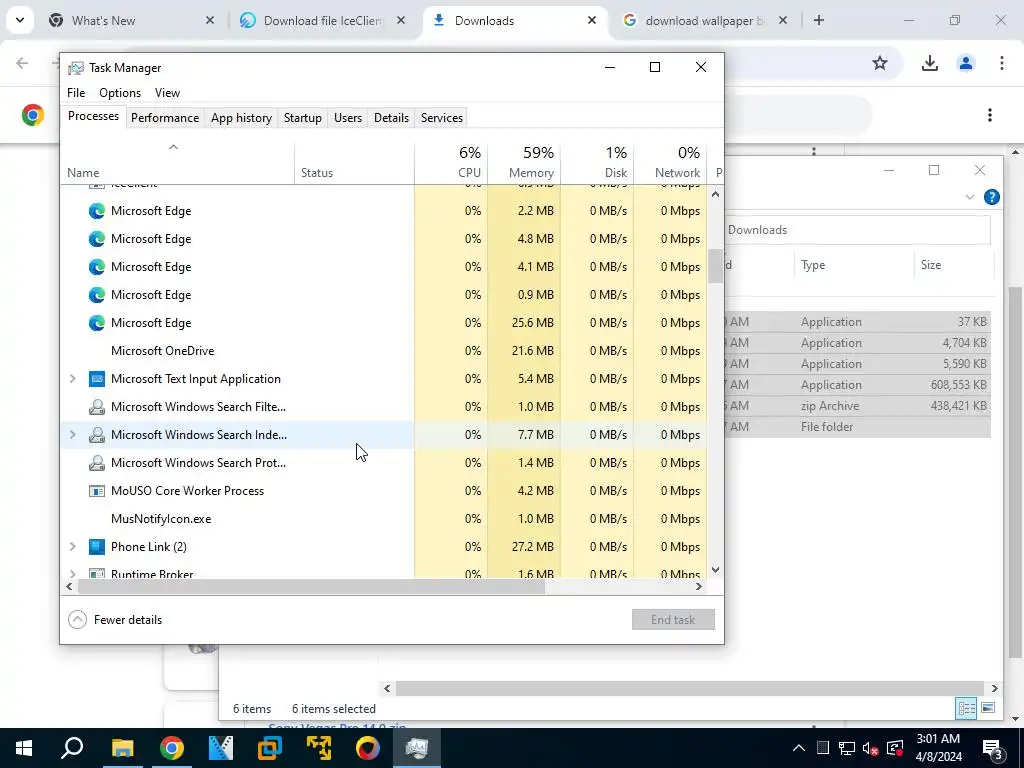Show hidden system tray icons
The image size is (1024, 768).
[799, 748]
